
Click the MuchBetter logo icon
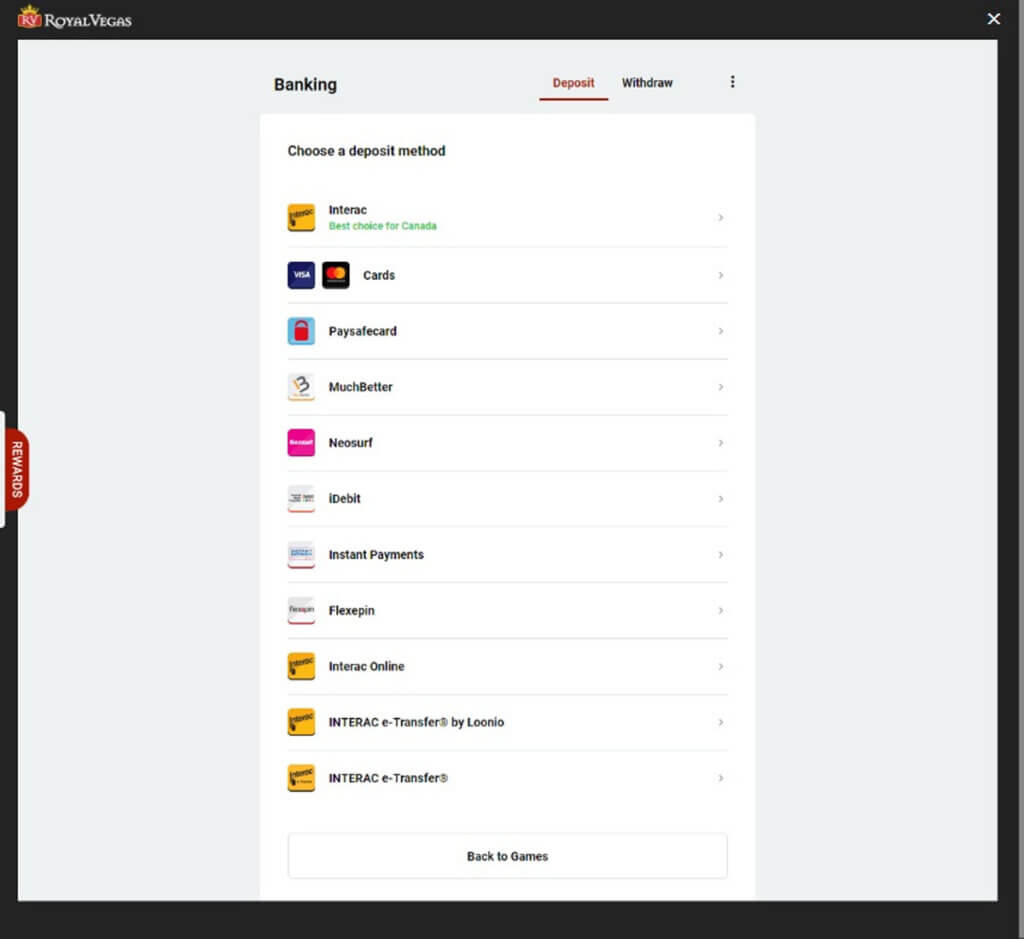301,387
